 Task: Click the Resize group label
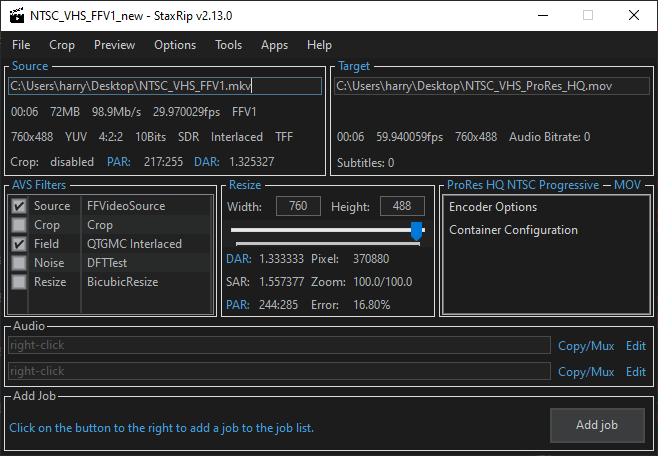(245, 185)
